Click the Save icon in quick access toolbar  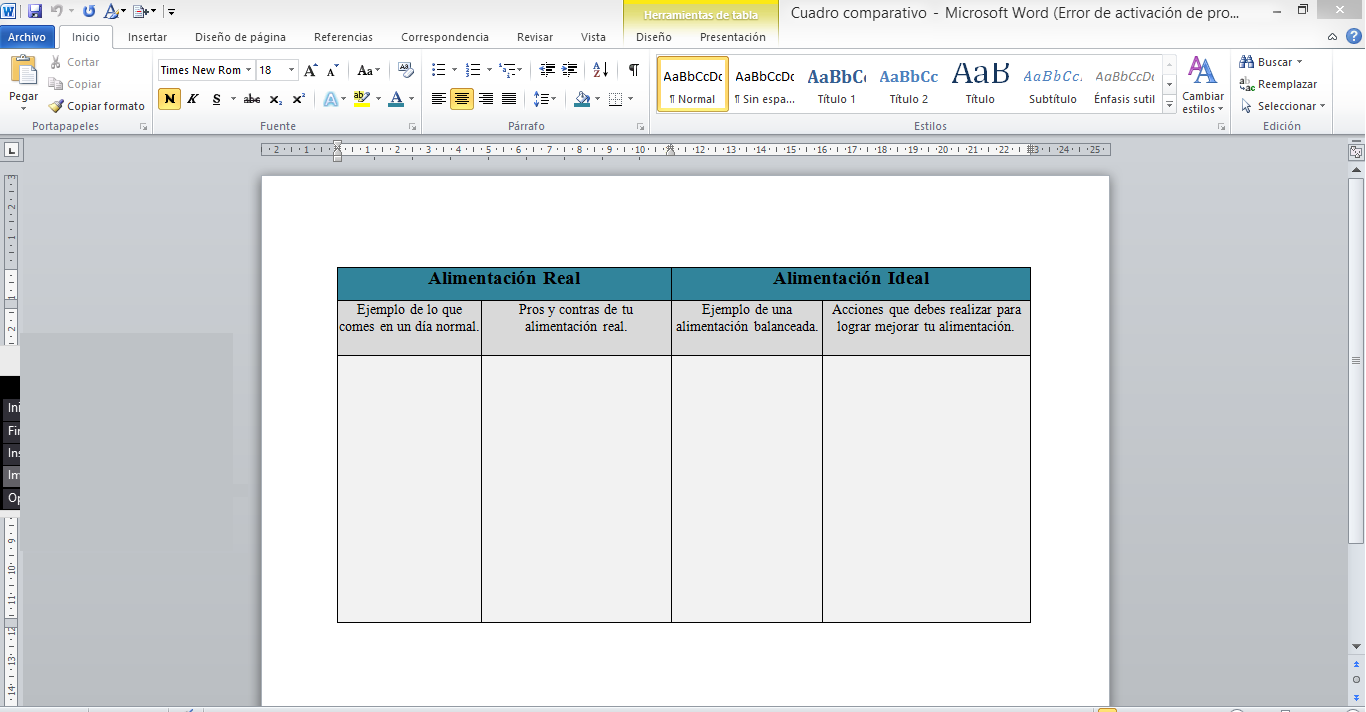coord(35,11)
